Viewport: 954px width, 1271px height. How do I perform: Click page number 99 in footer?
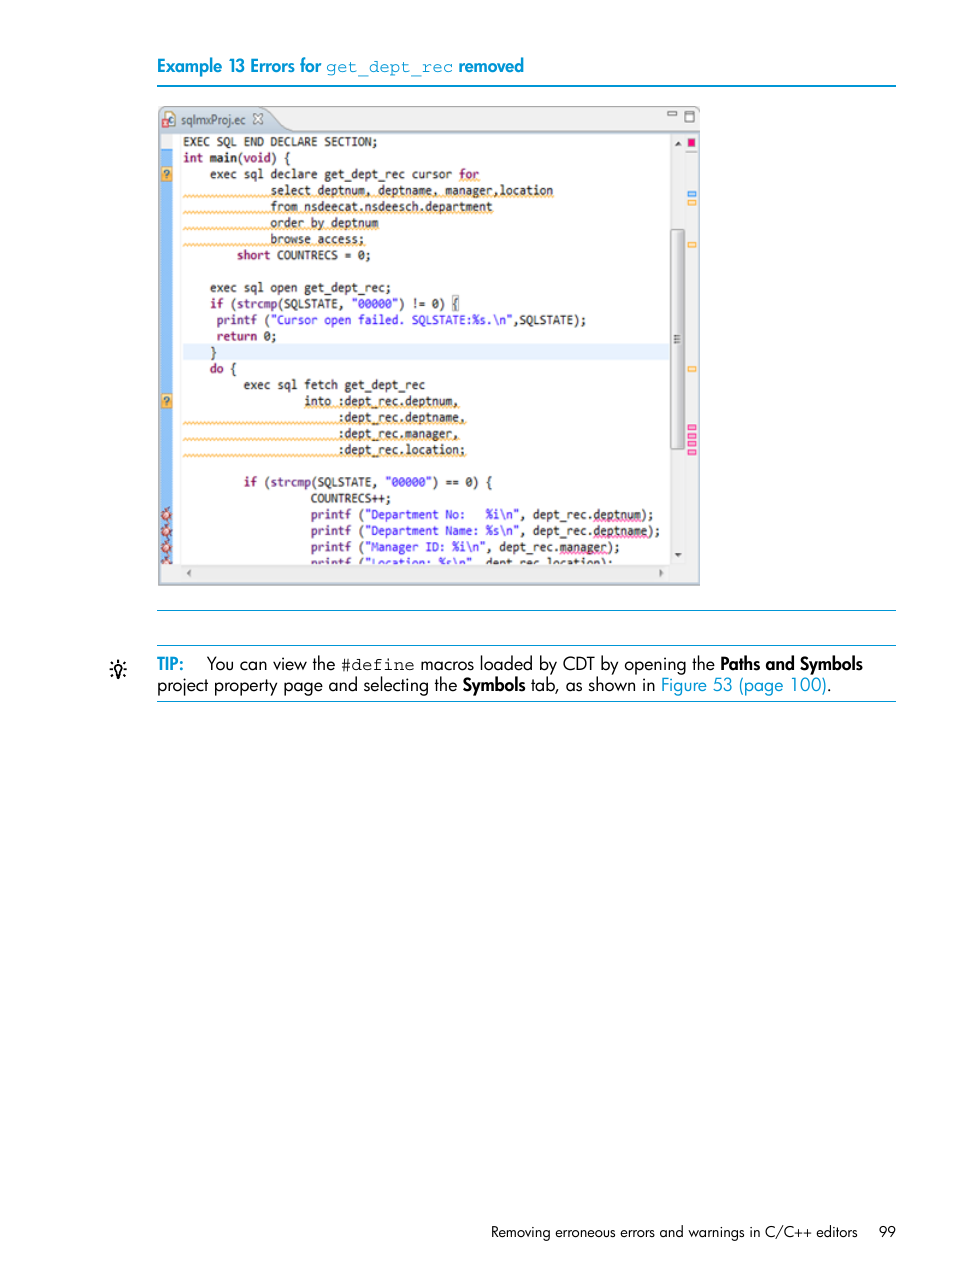[x=887, y=1232]
